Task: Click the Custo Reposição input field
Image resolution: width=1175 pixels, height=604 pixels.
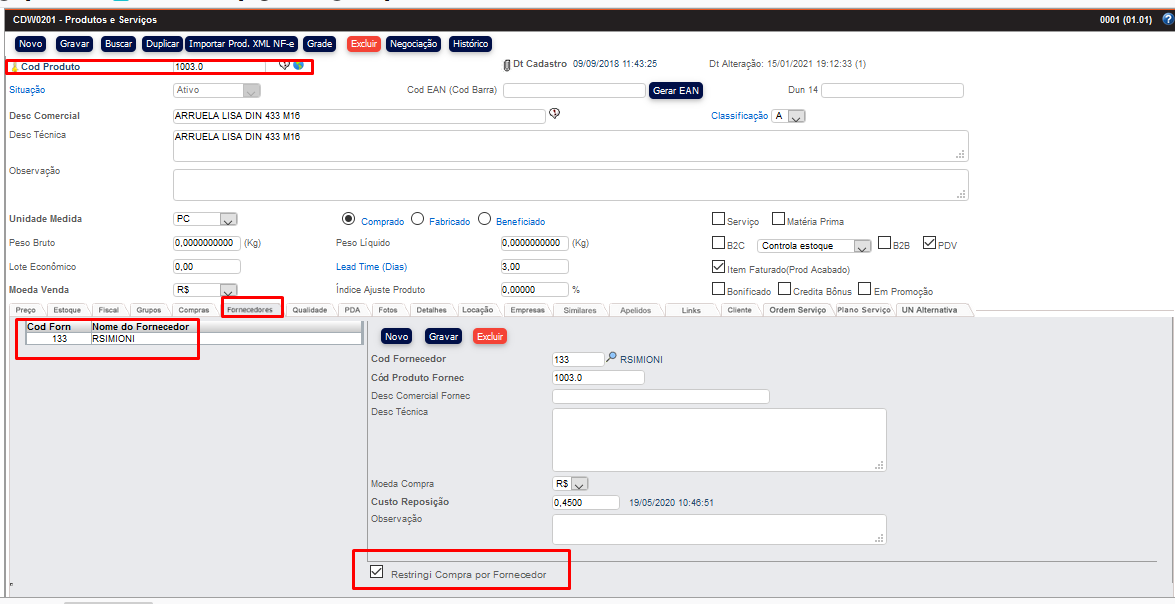Action: pos(584,502)
